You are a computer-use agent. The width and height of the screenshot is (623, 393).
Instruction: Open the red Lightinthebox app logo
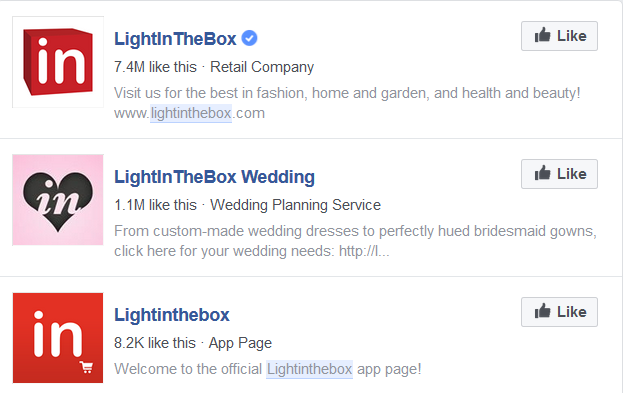click(58, 338)
